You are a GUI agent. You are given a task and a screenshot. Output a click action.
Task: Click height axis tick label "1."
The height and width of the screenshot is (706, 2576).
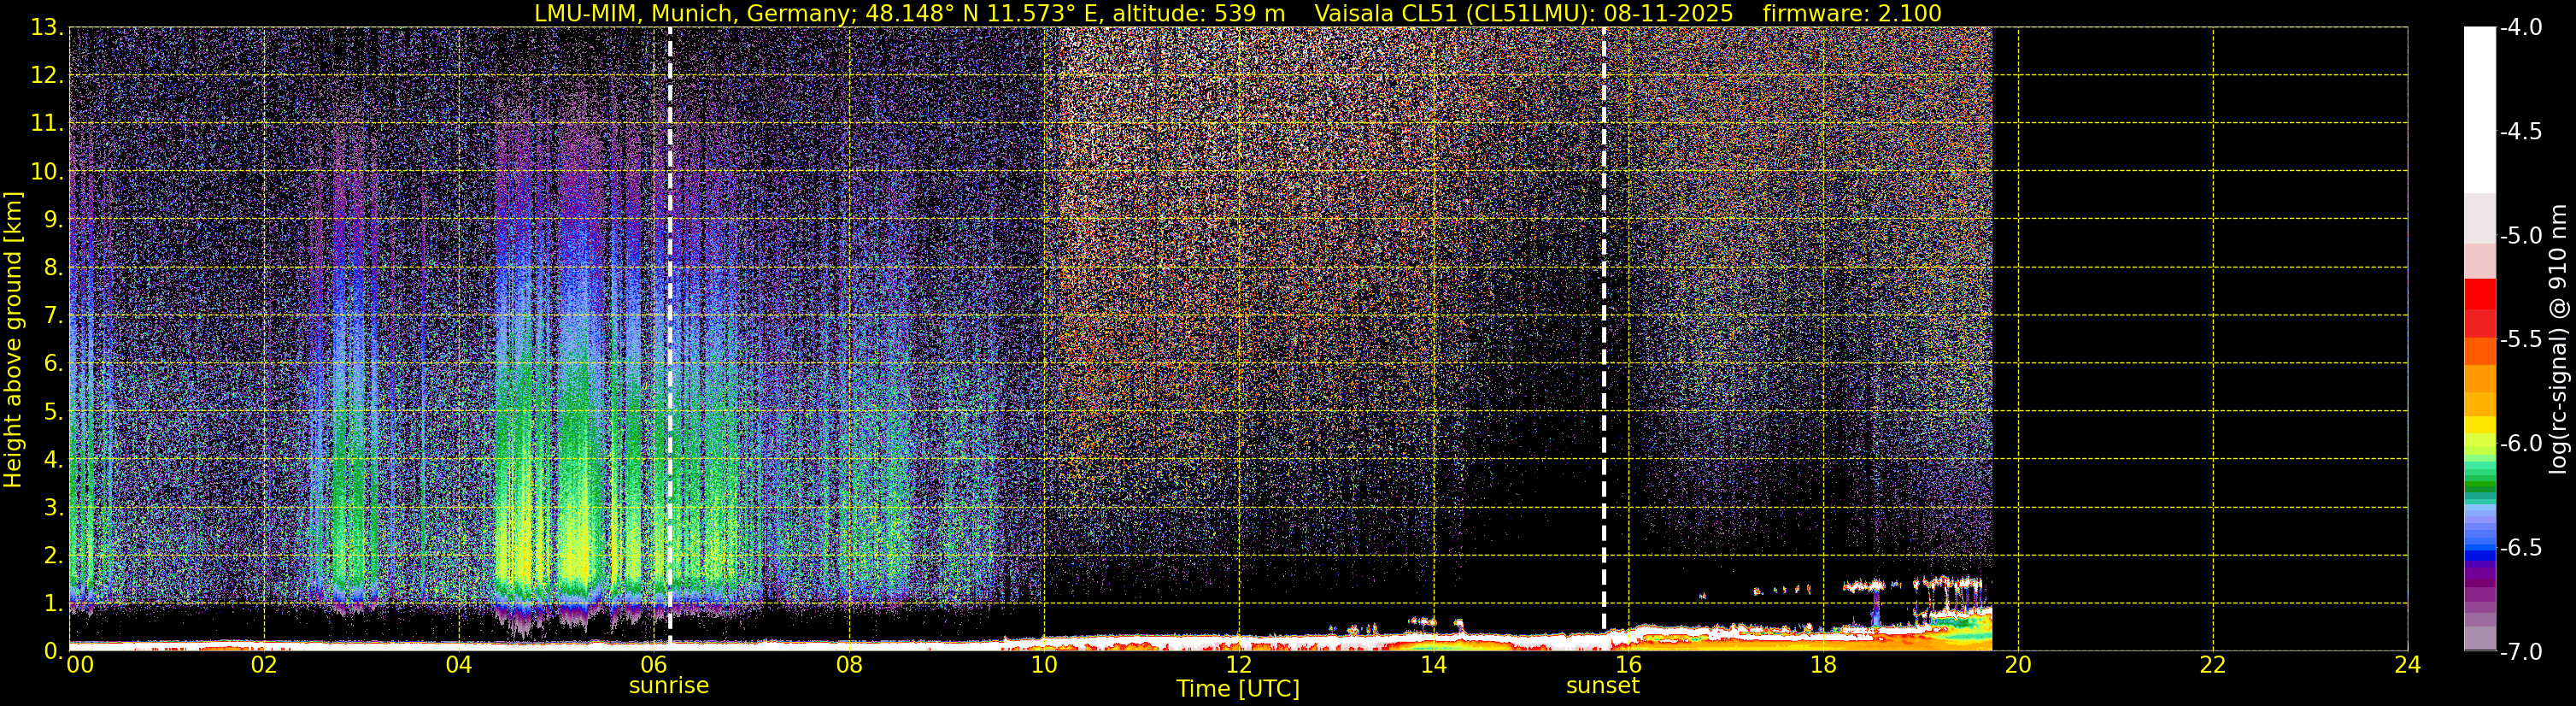(x=53, y=604)
